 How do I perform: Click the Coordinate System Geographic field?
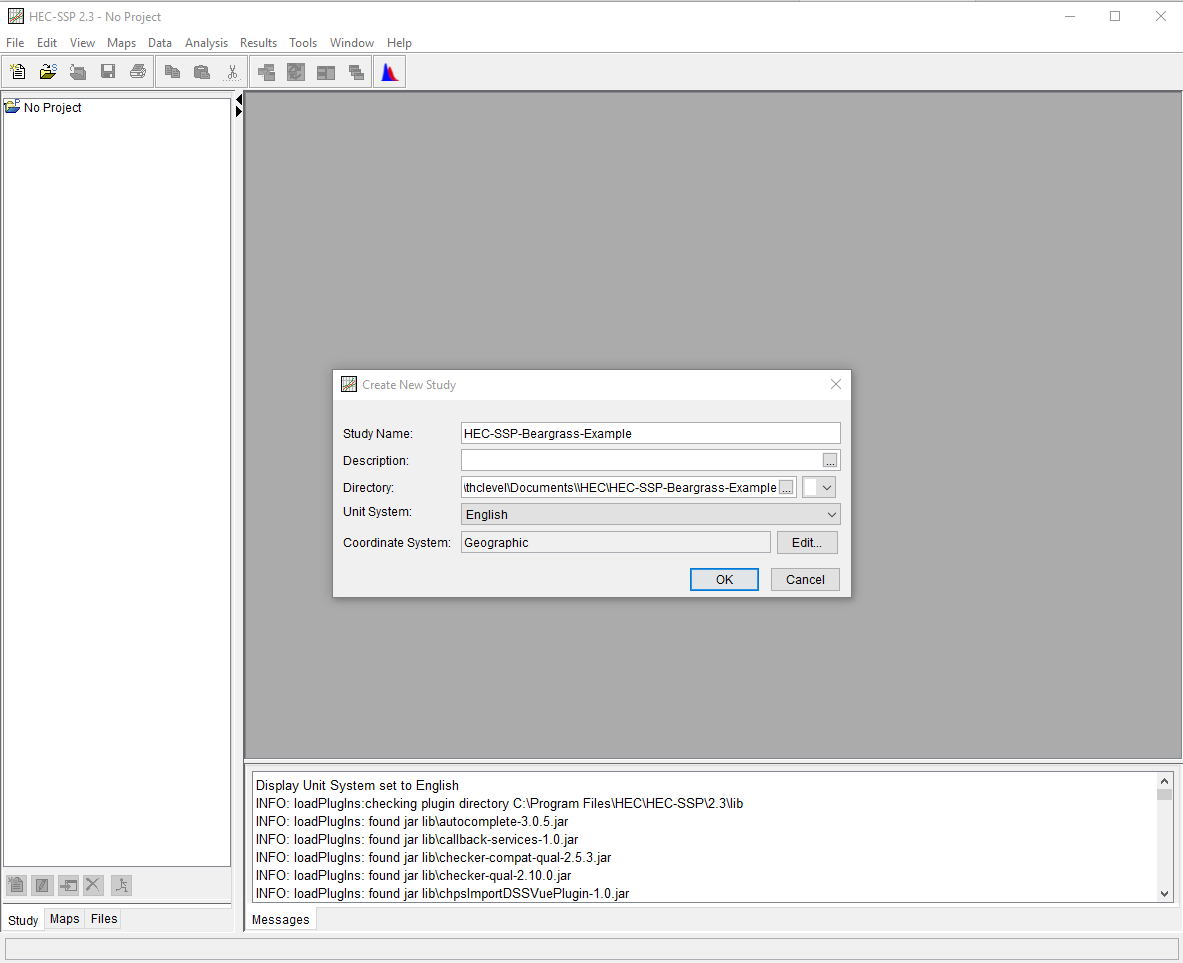(616, 543)
